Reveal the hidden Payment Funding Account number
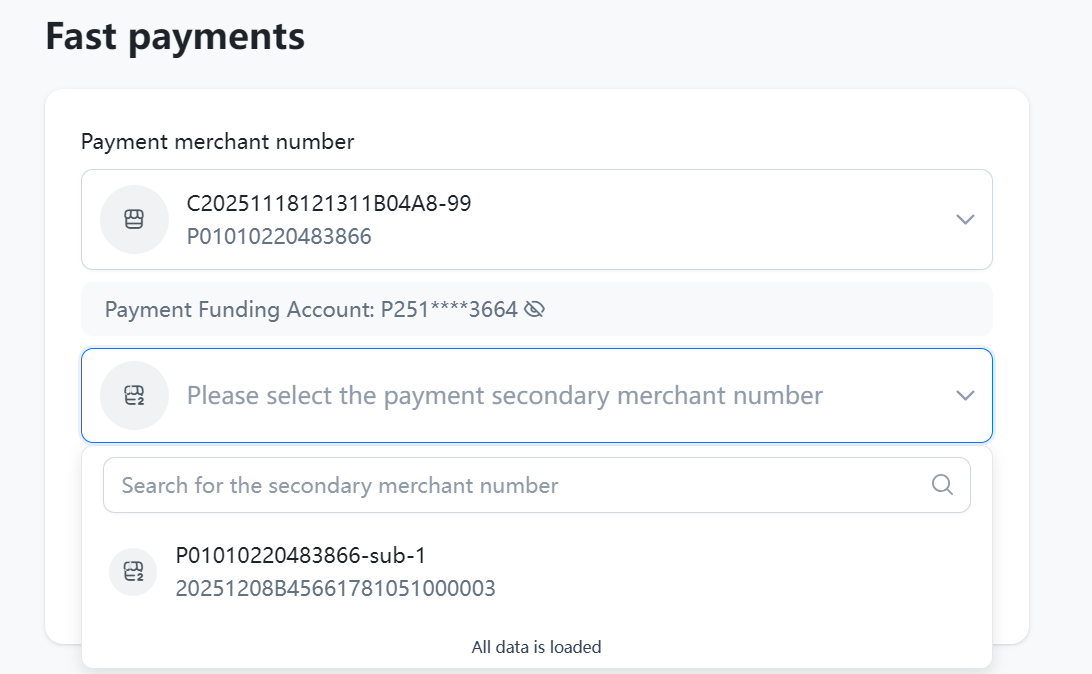This screenshot has height=674, width=1092. tap(535, 310)
